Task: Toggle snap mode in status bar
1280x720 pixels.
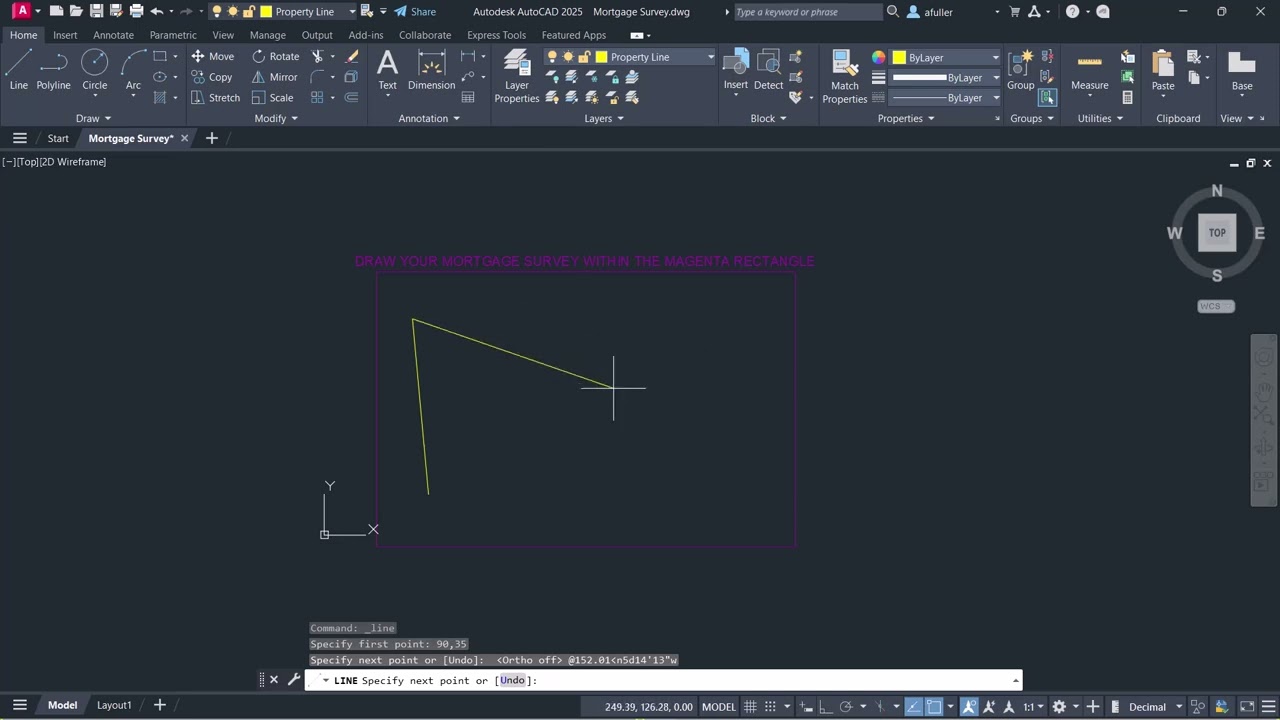Action: click(x=771, y=707)
